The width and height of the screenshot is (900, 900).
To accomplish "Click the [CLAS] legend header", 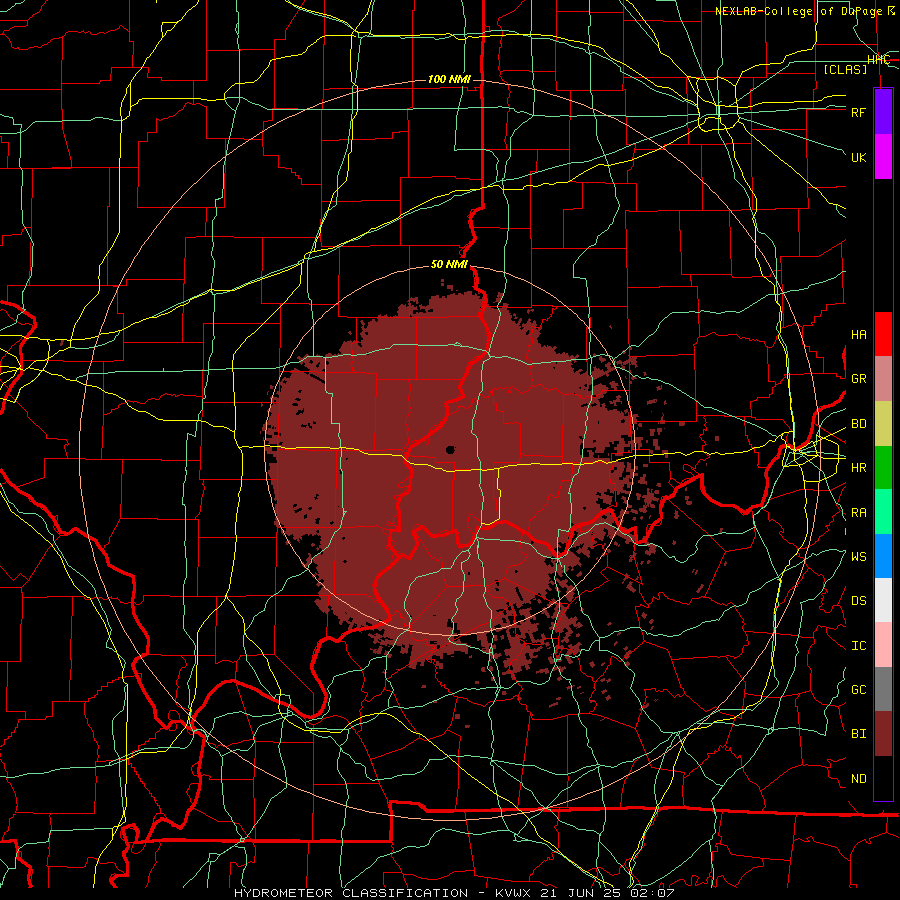I will (x=845, y=69).
